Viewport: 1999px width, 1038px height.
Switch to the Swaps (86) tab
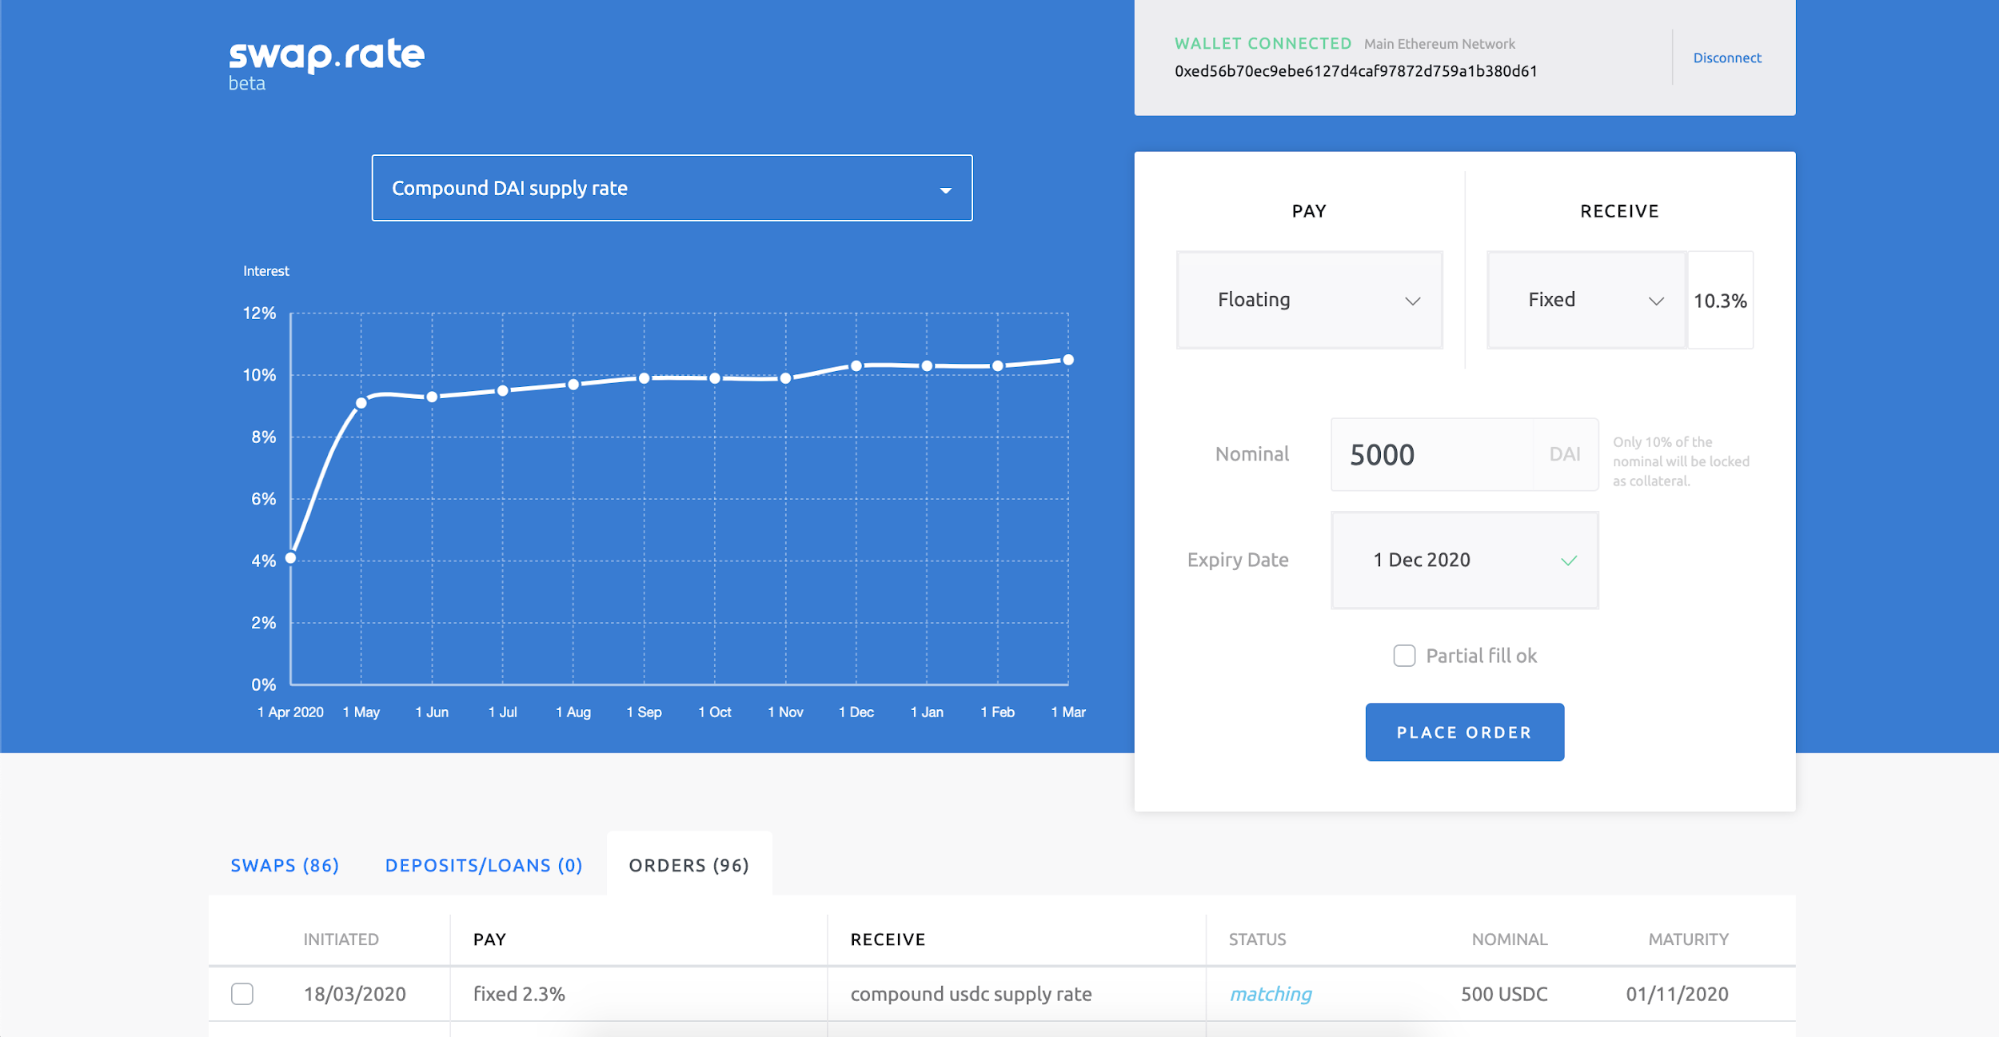click(x=285, y=865)
